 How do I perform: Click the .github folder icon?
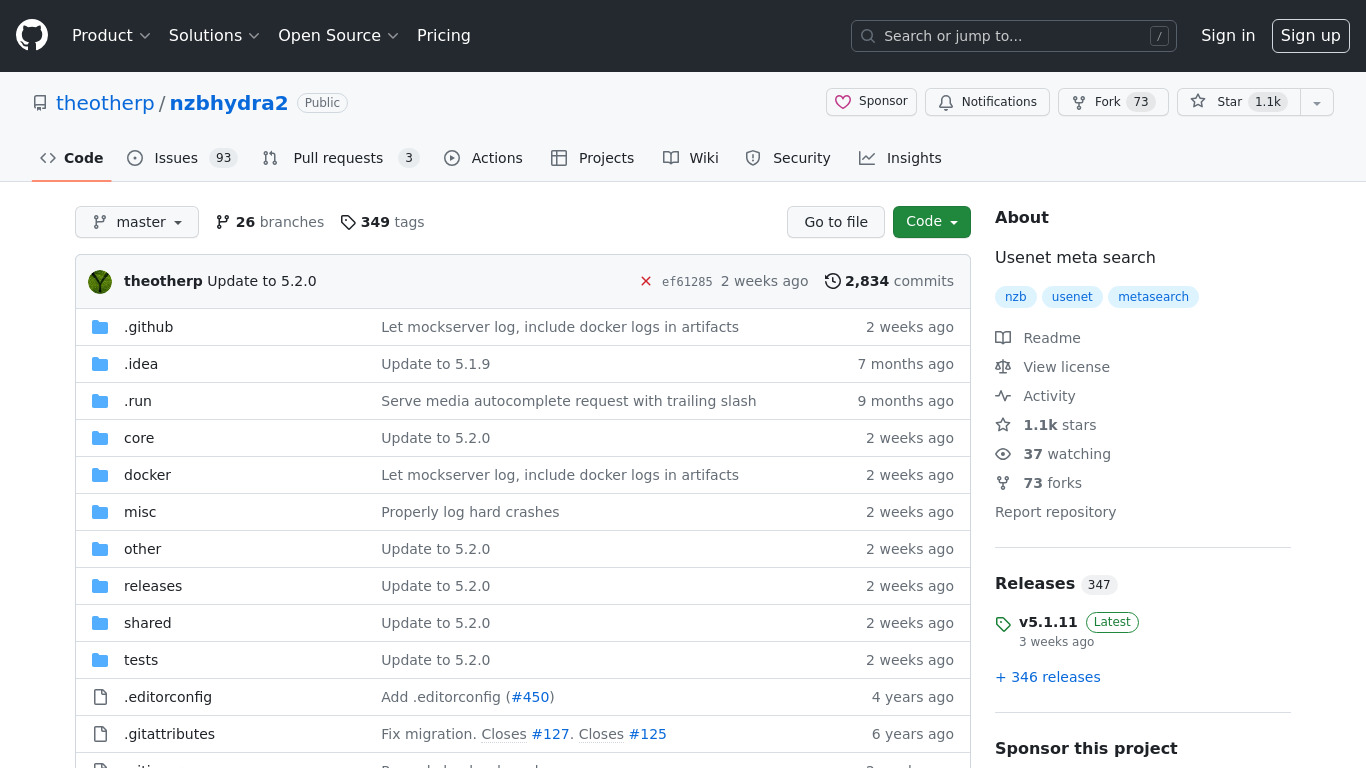[x=100, y=327]
